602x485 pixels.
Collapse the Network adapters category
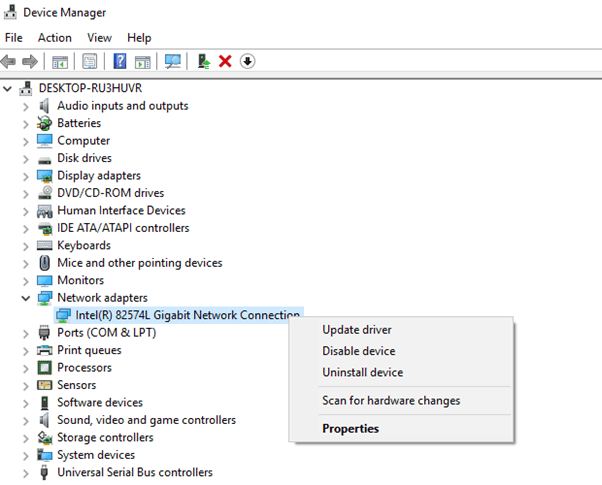(25, 298)
